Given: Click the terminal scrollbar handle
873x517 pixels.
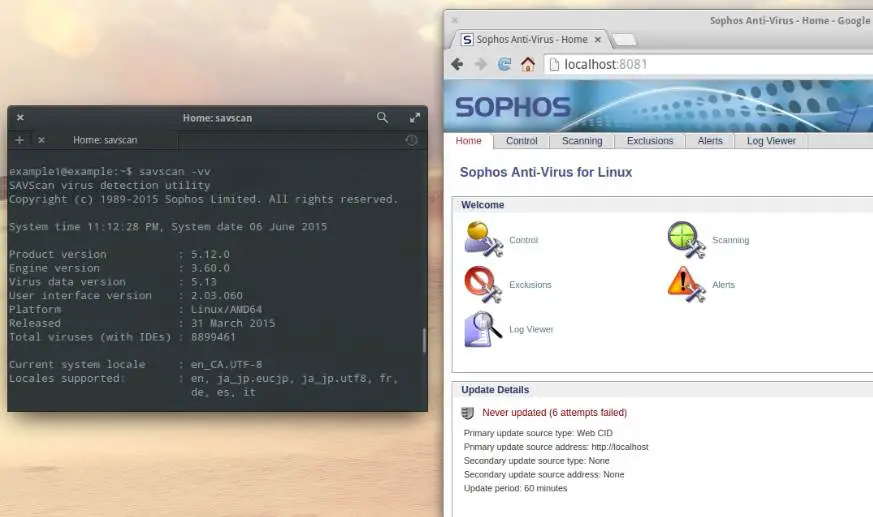Looking at the screenshot, I should pyautogui.click(x=424, y=340).
